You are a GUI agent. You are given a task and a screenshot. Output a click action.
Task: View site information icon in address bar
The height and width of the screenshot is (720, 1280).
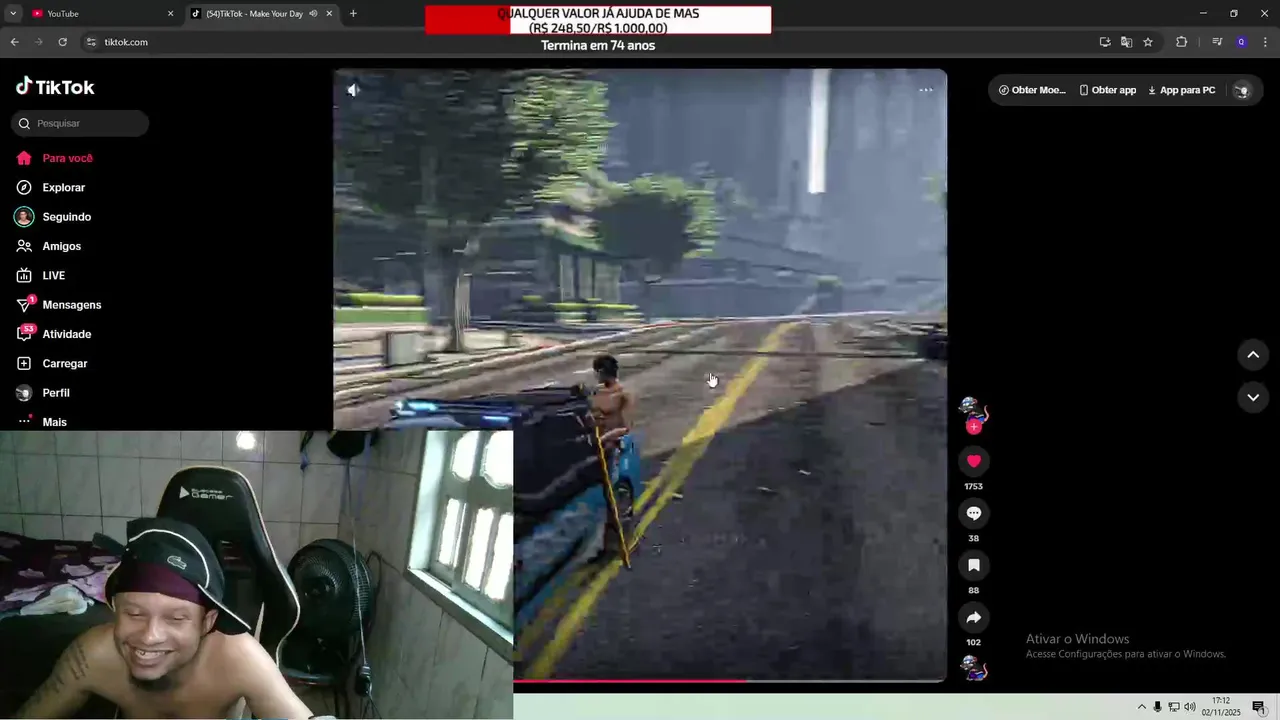[91, 42]
